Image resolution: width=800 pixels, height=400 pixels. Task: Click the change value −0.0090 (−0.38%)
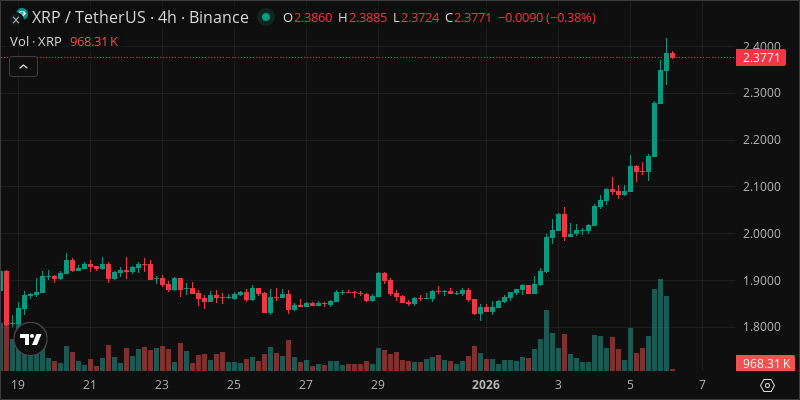pyautogui.click(x=546, y=18)
